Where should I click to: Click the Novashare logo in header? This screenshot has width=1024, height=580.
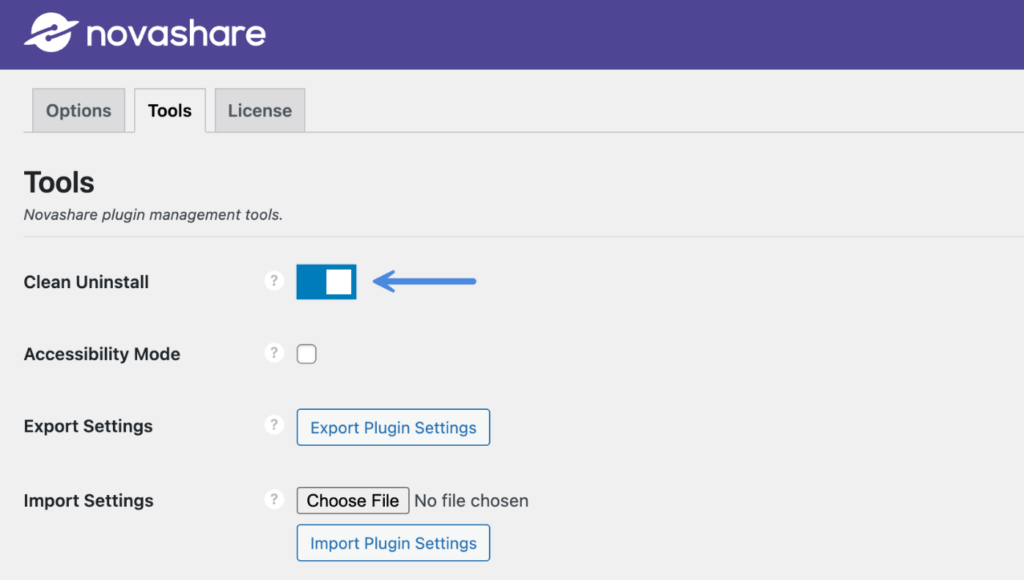pos(145,33)
